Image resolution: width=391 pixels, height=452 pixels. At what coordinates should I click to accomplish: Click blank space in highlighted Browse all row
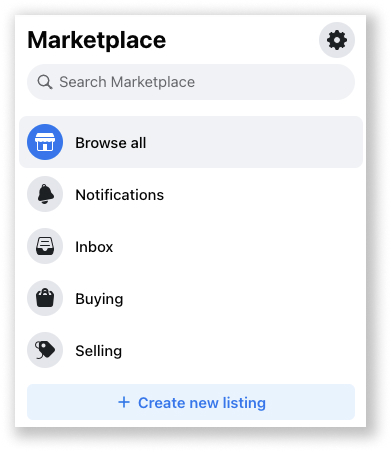253,142
